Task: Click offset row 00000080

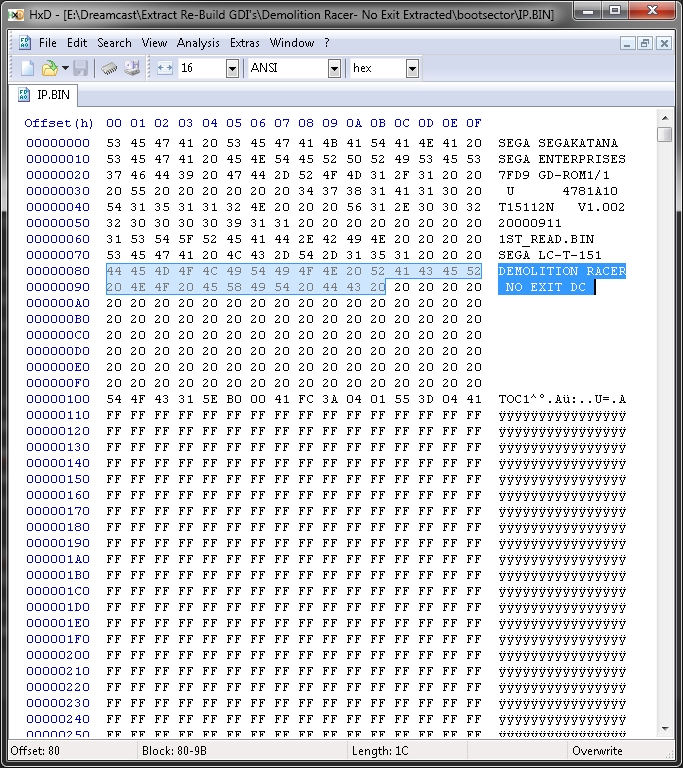Action: tap(58, 271)
